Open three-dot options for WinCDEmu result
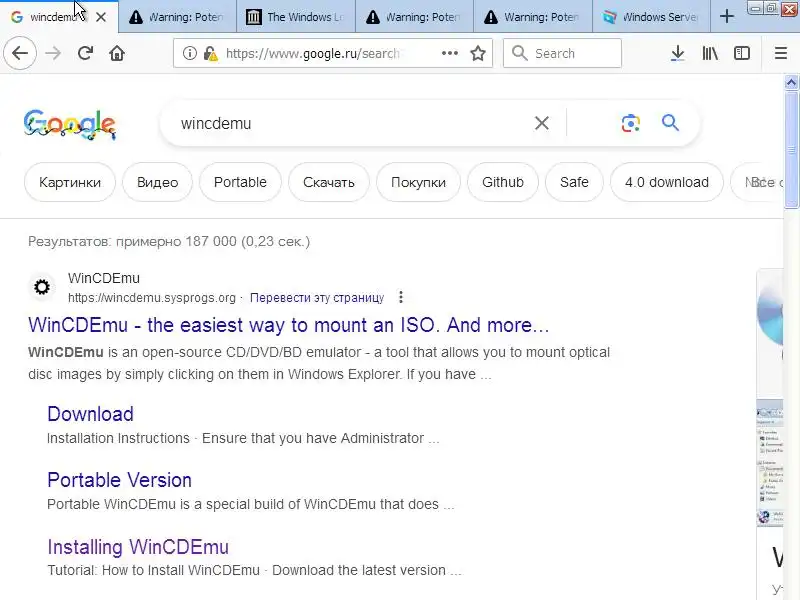 [x=401, y=297]
